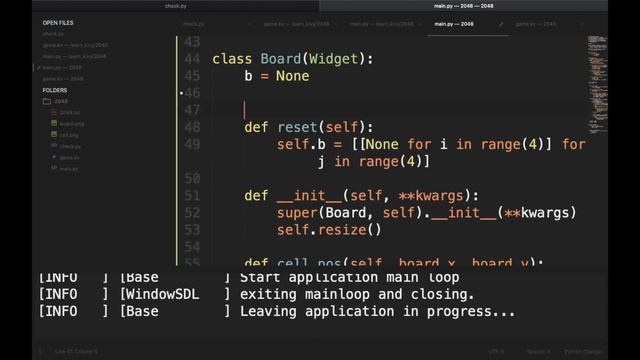Switch to the check.py editor tab
This screenshot has width=640, height=360.
(x=193, y=24)
